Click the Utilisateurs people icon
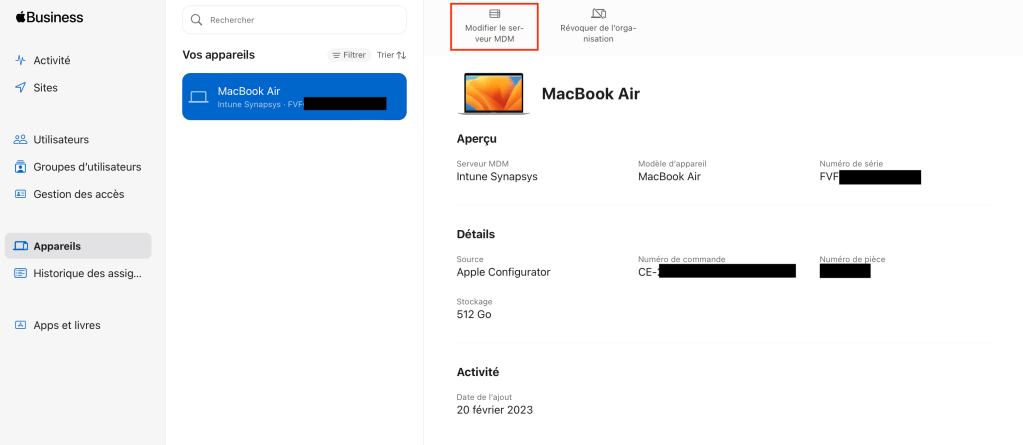 [x=20, y=140]
